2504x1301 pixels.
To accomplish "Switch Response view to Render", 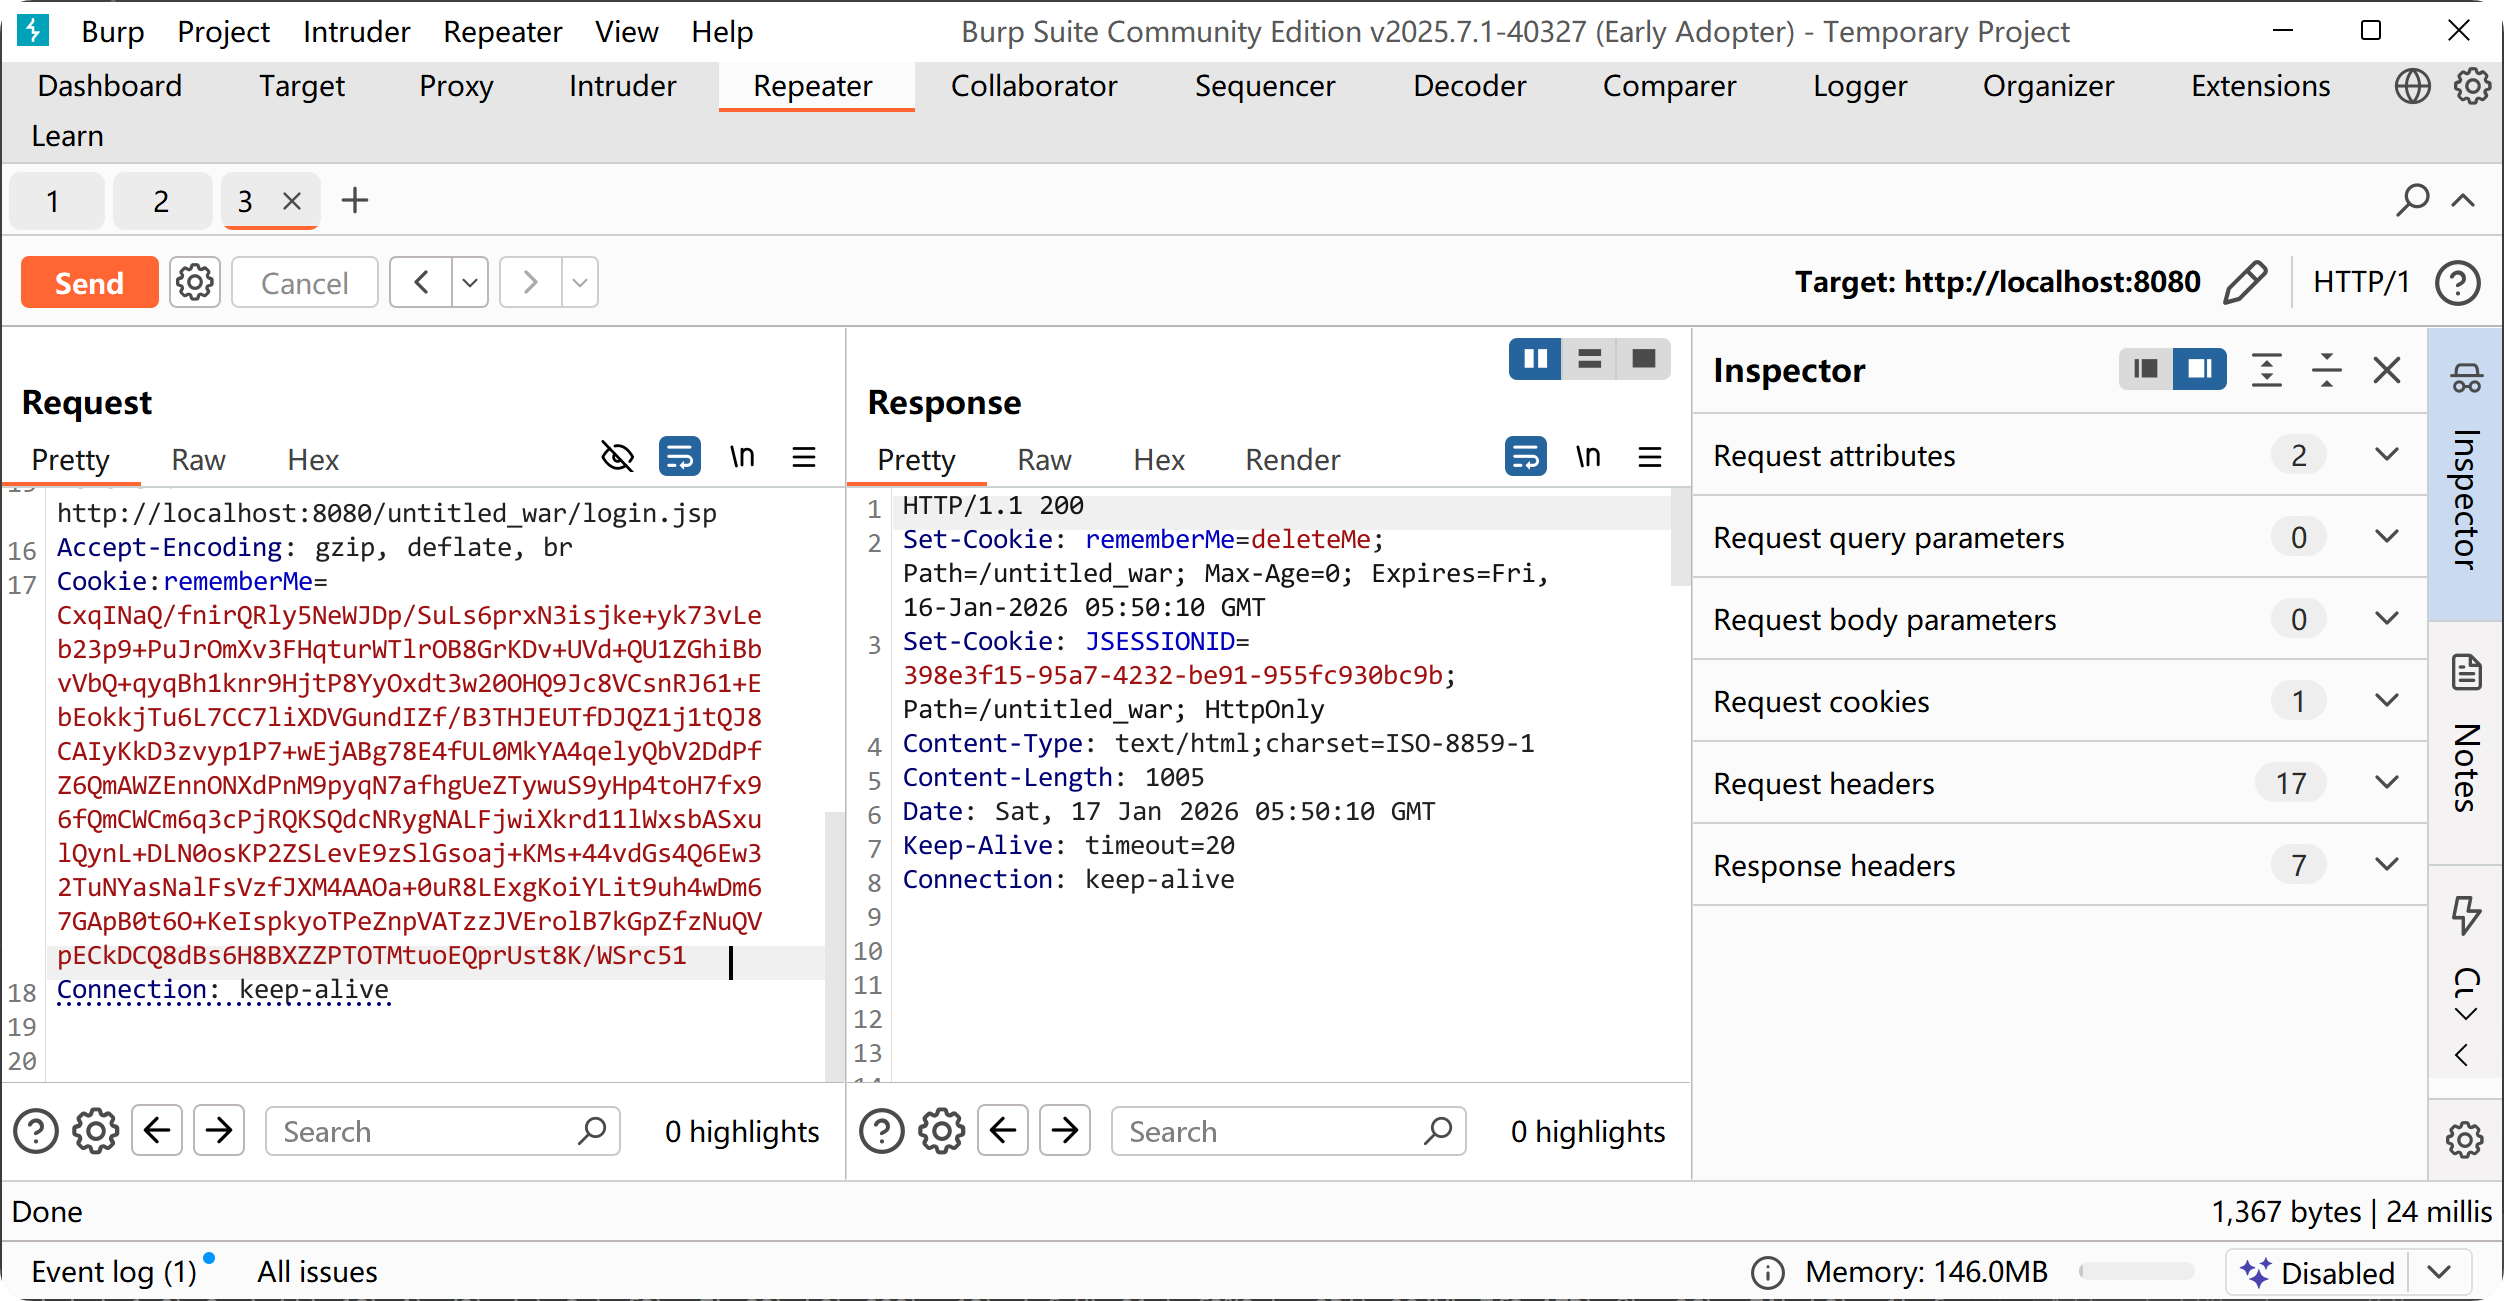I will [1292, 459].
